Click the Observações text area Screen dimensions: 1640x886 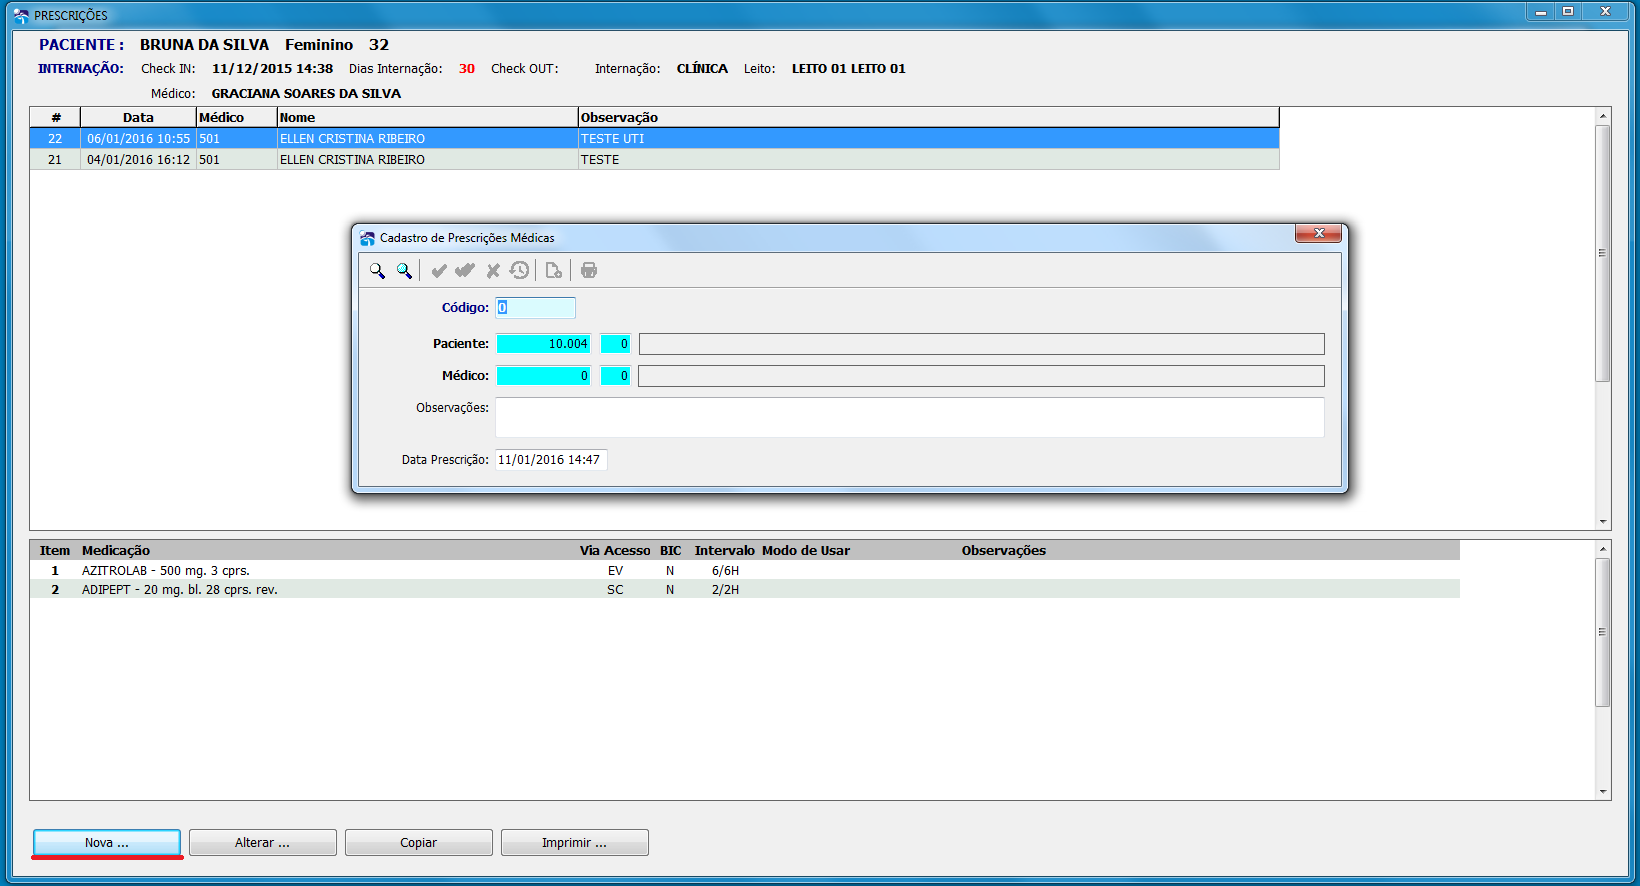(909, 417)
